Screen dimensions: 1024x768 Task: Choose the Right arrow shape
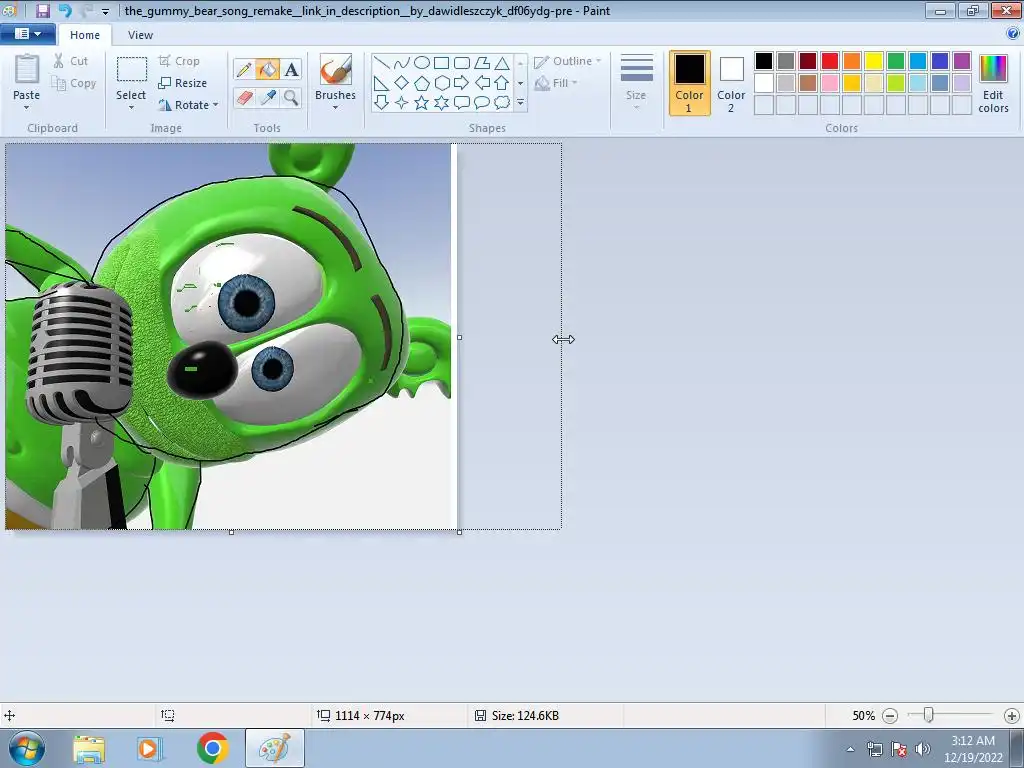coord(462,83)
